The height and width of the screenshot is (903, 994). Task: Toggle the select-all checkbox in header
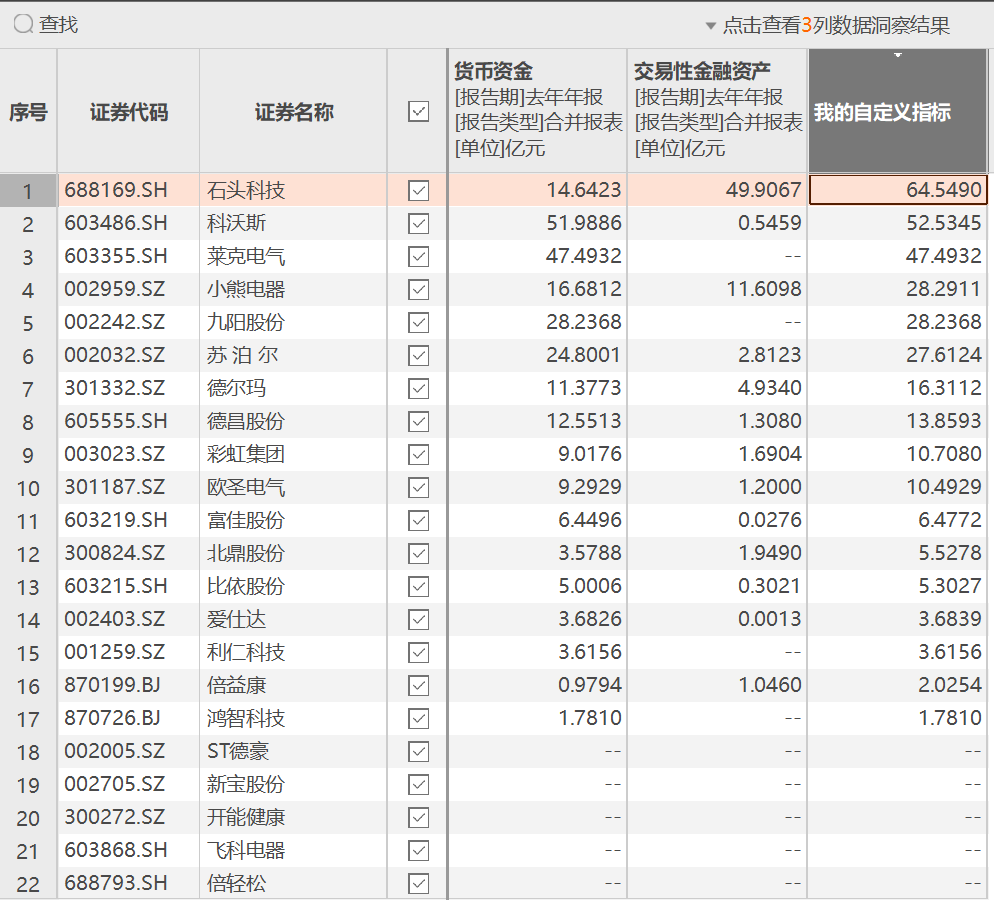point(418,112)
